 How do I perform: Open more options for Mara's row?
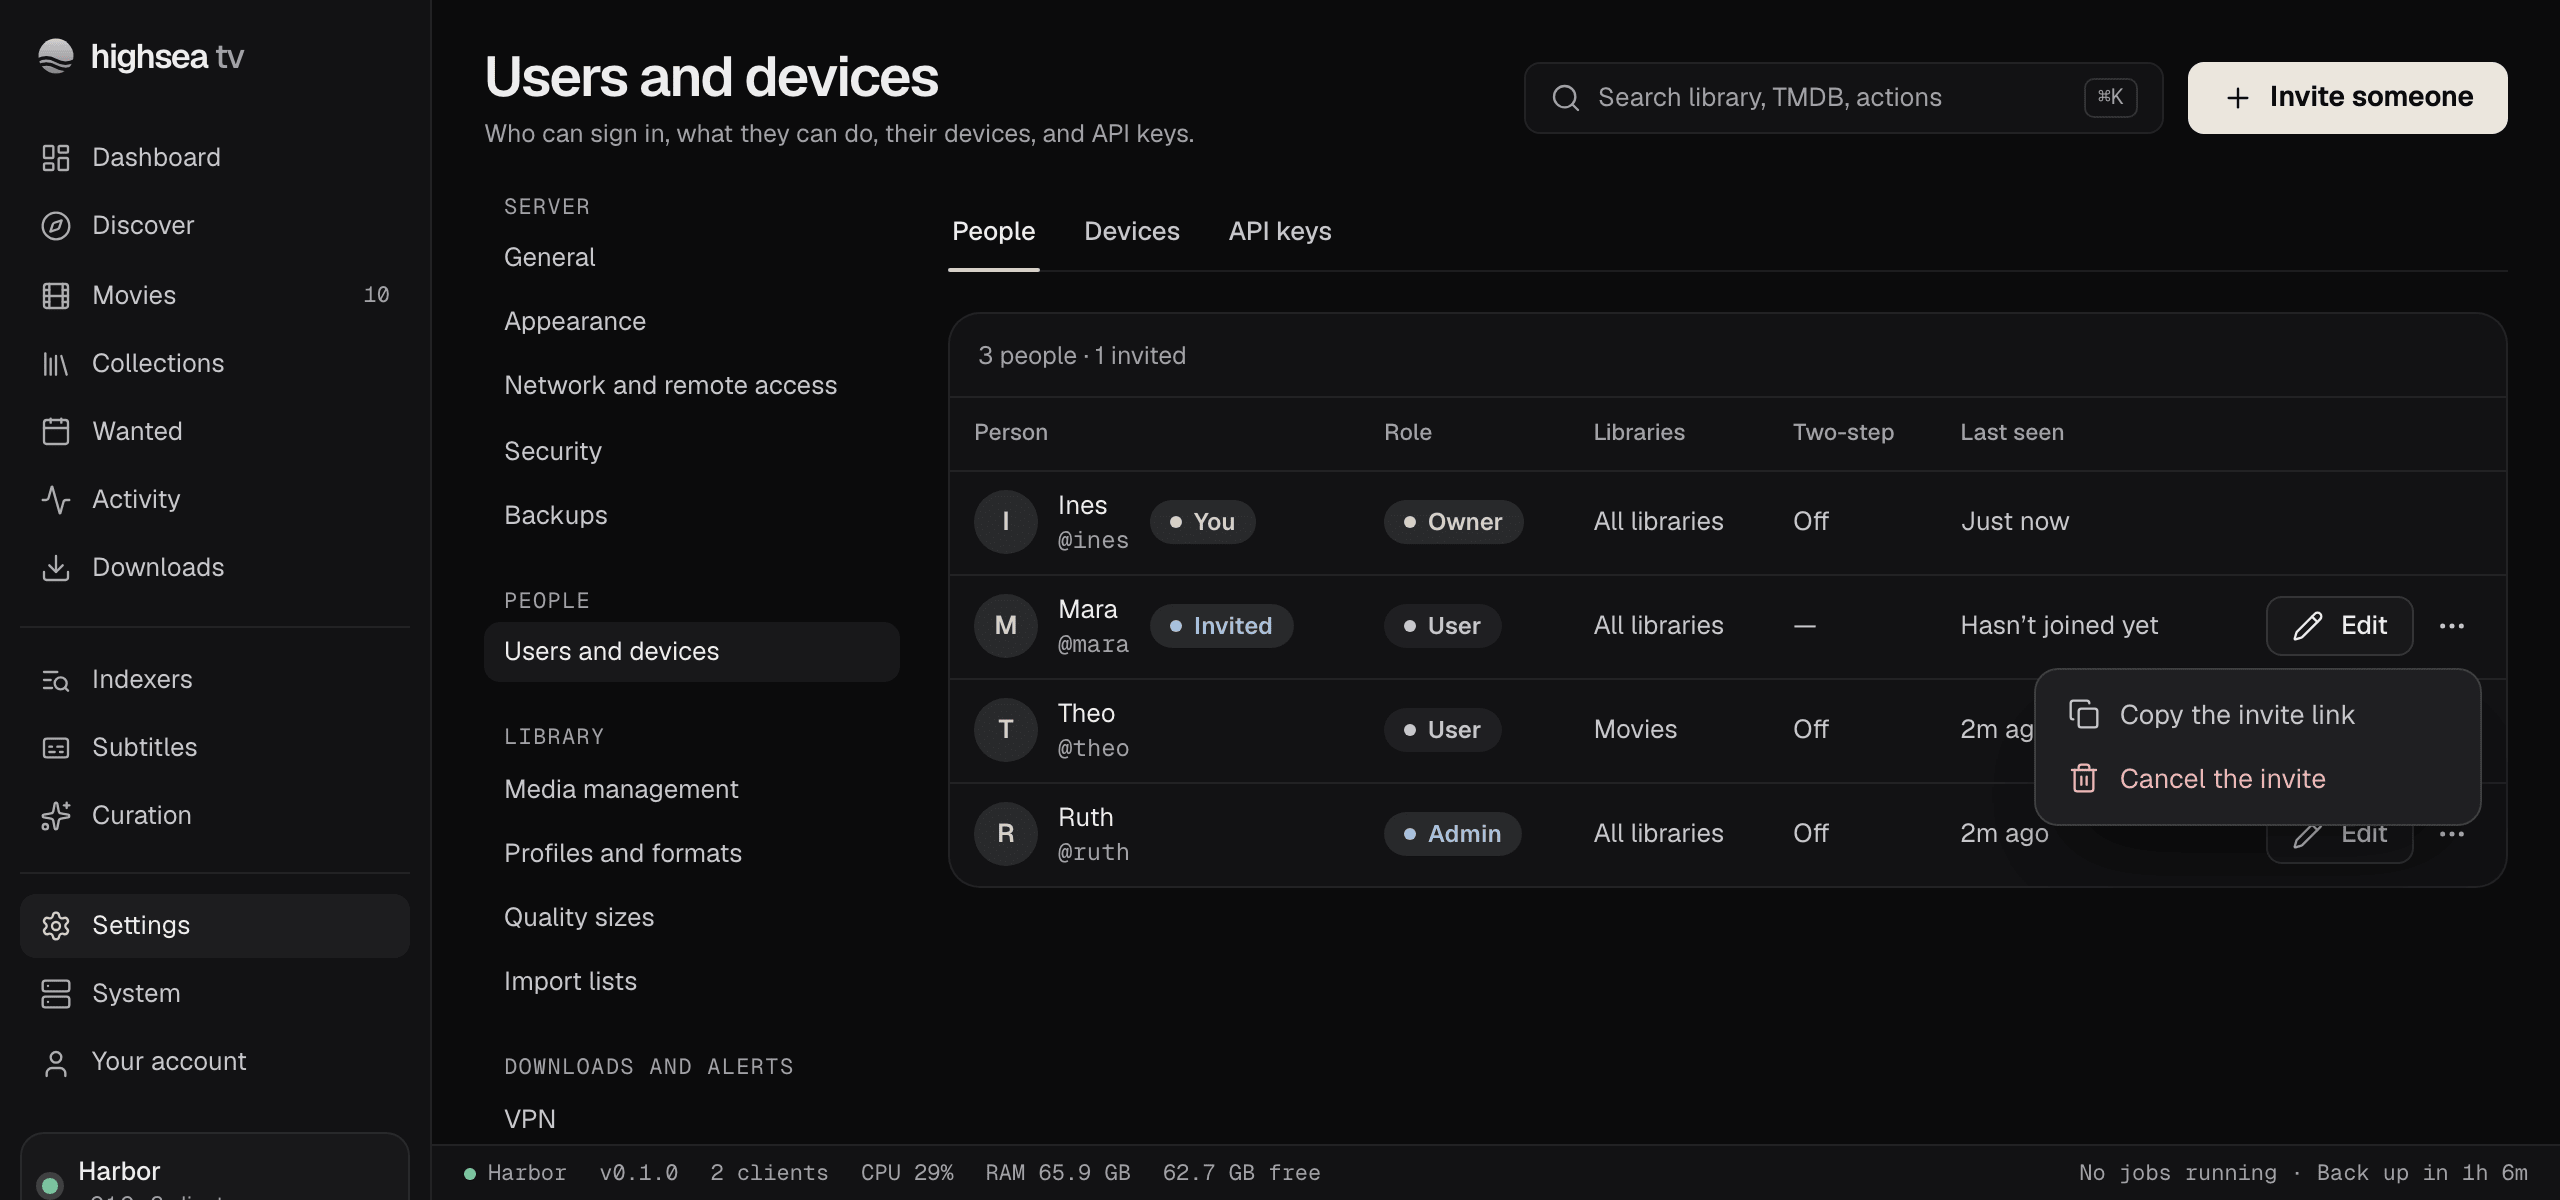coord(2452,626)
